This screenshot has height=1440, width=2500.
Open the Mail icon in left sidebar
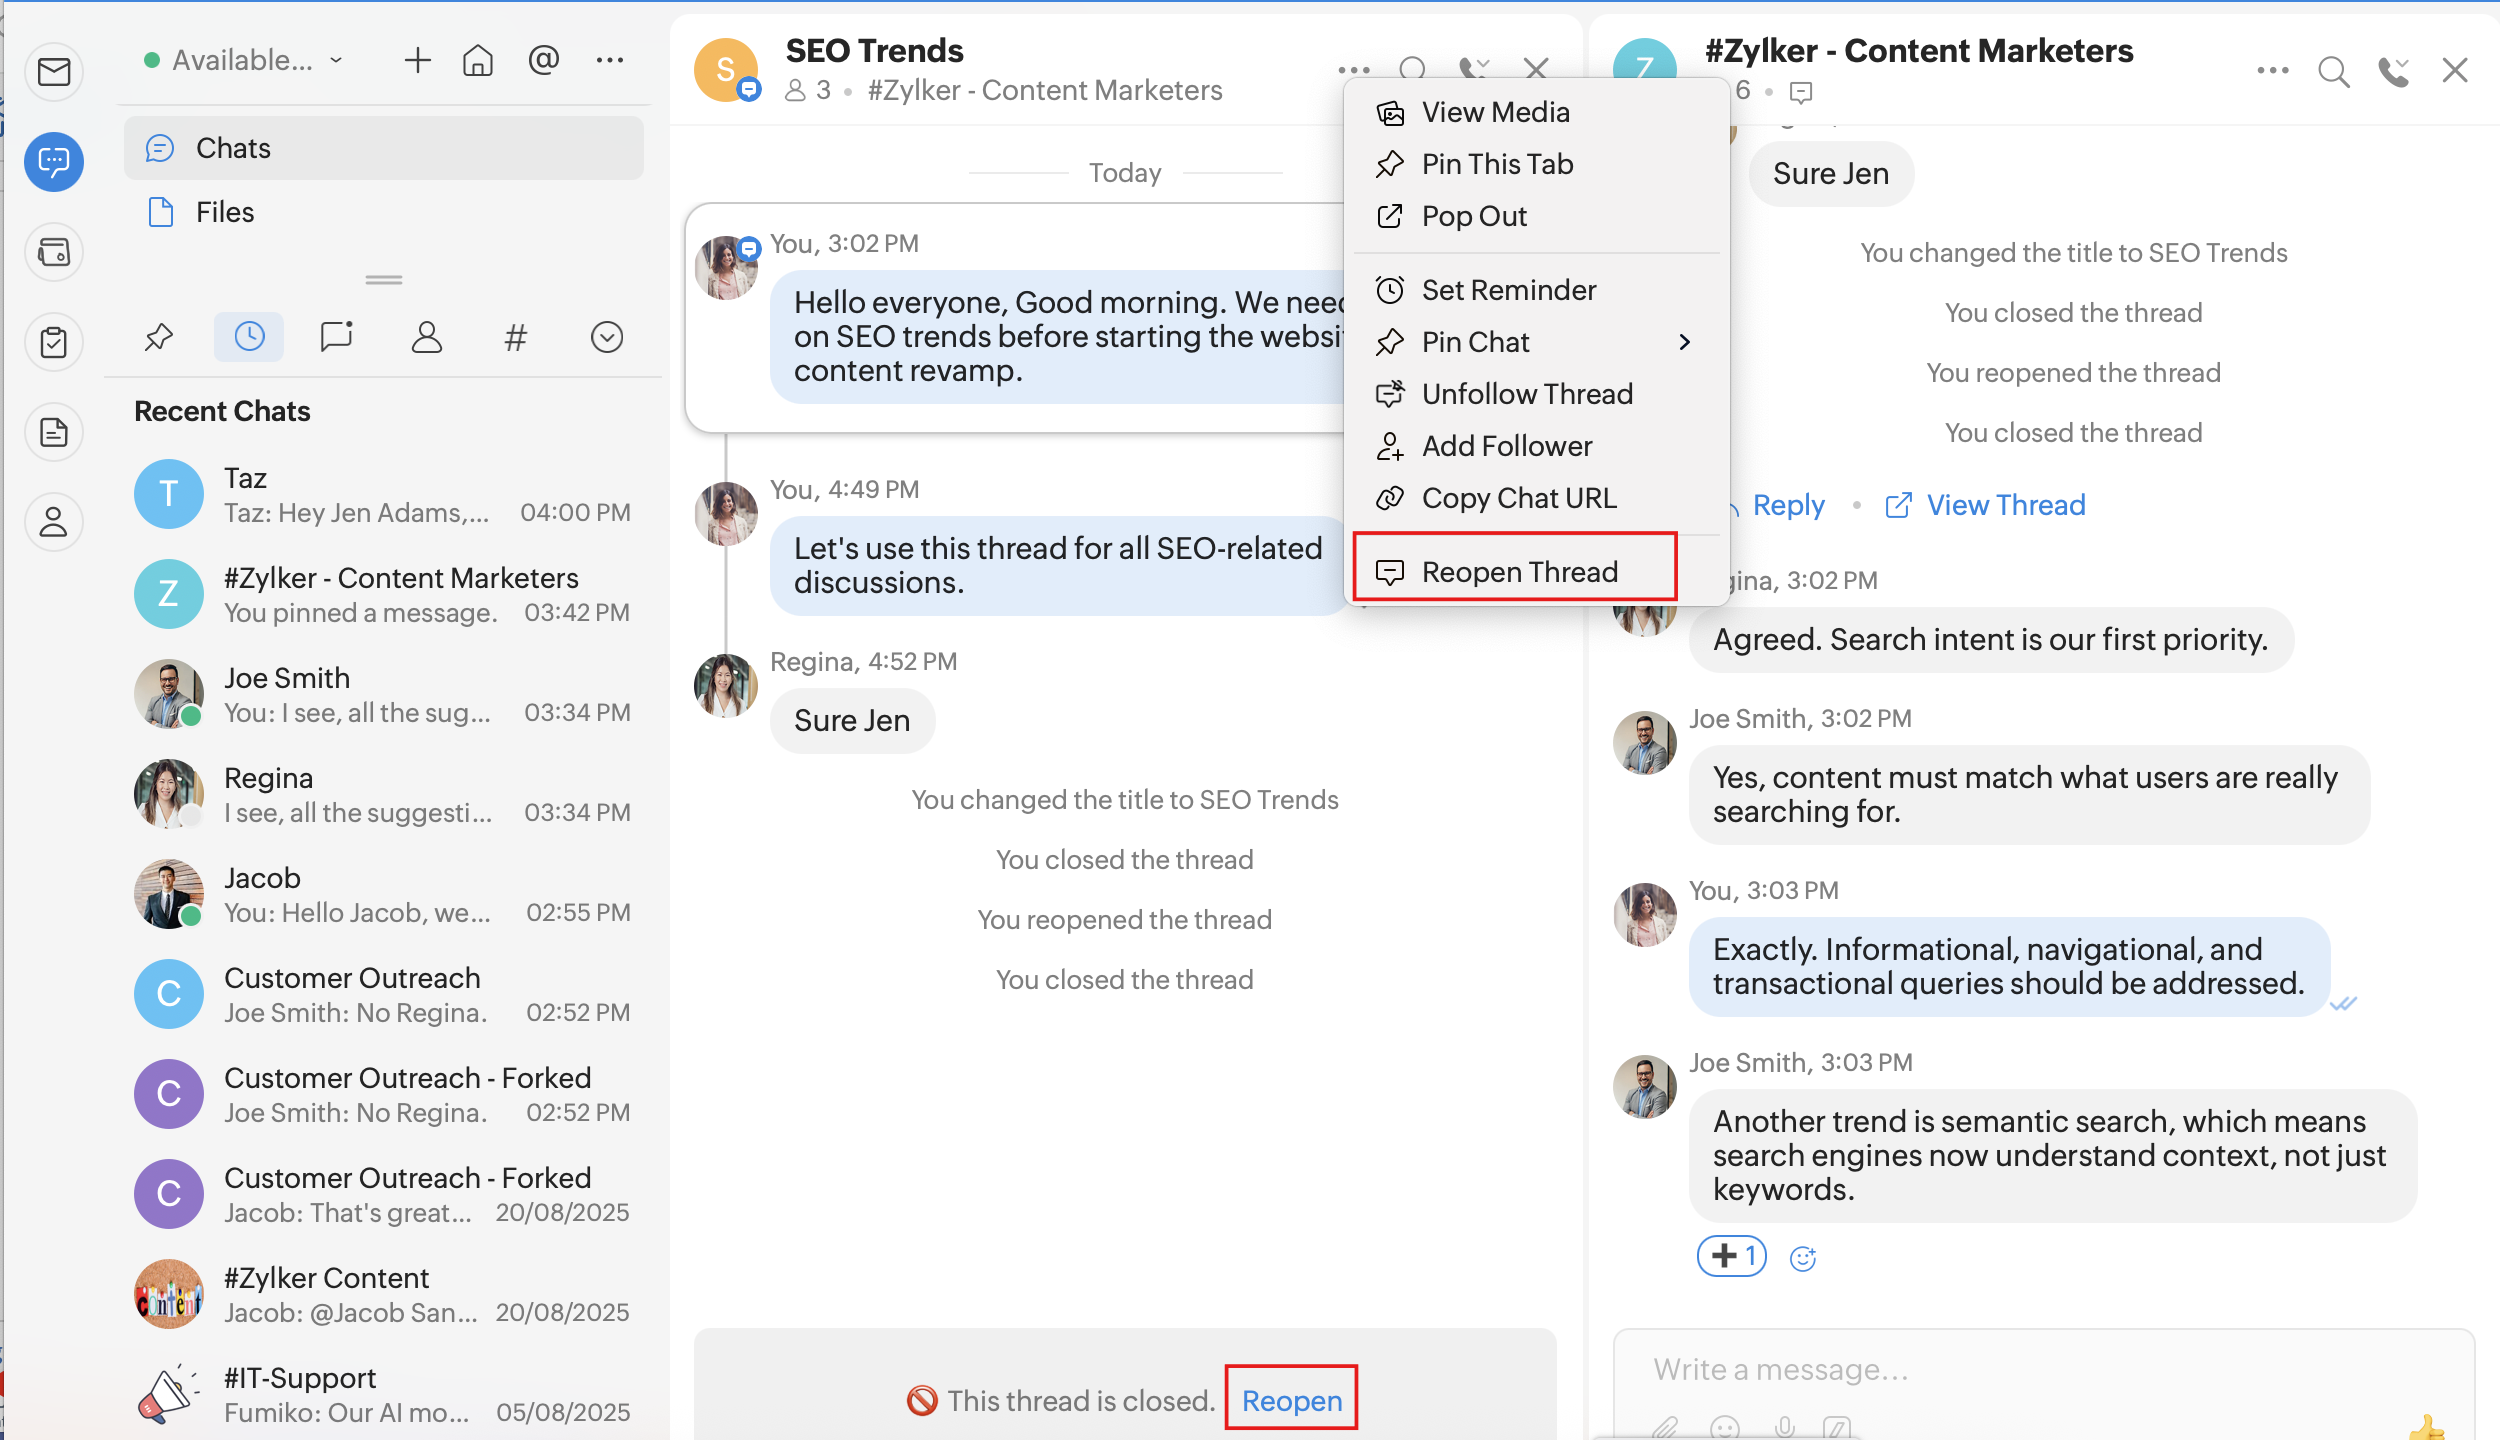(54, 72)
